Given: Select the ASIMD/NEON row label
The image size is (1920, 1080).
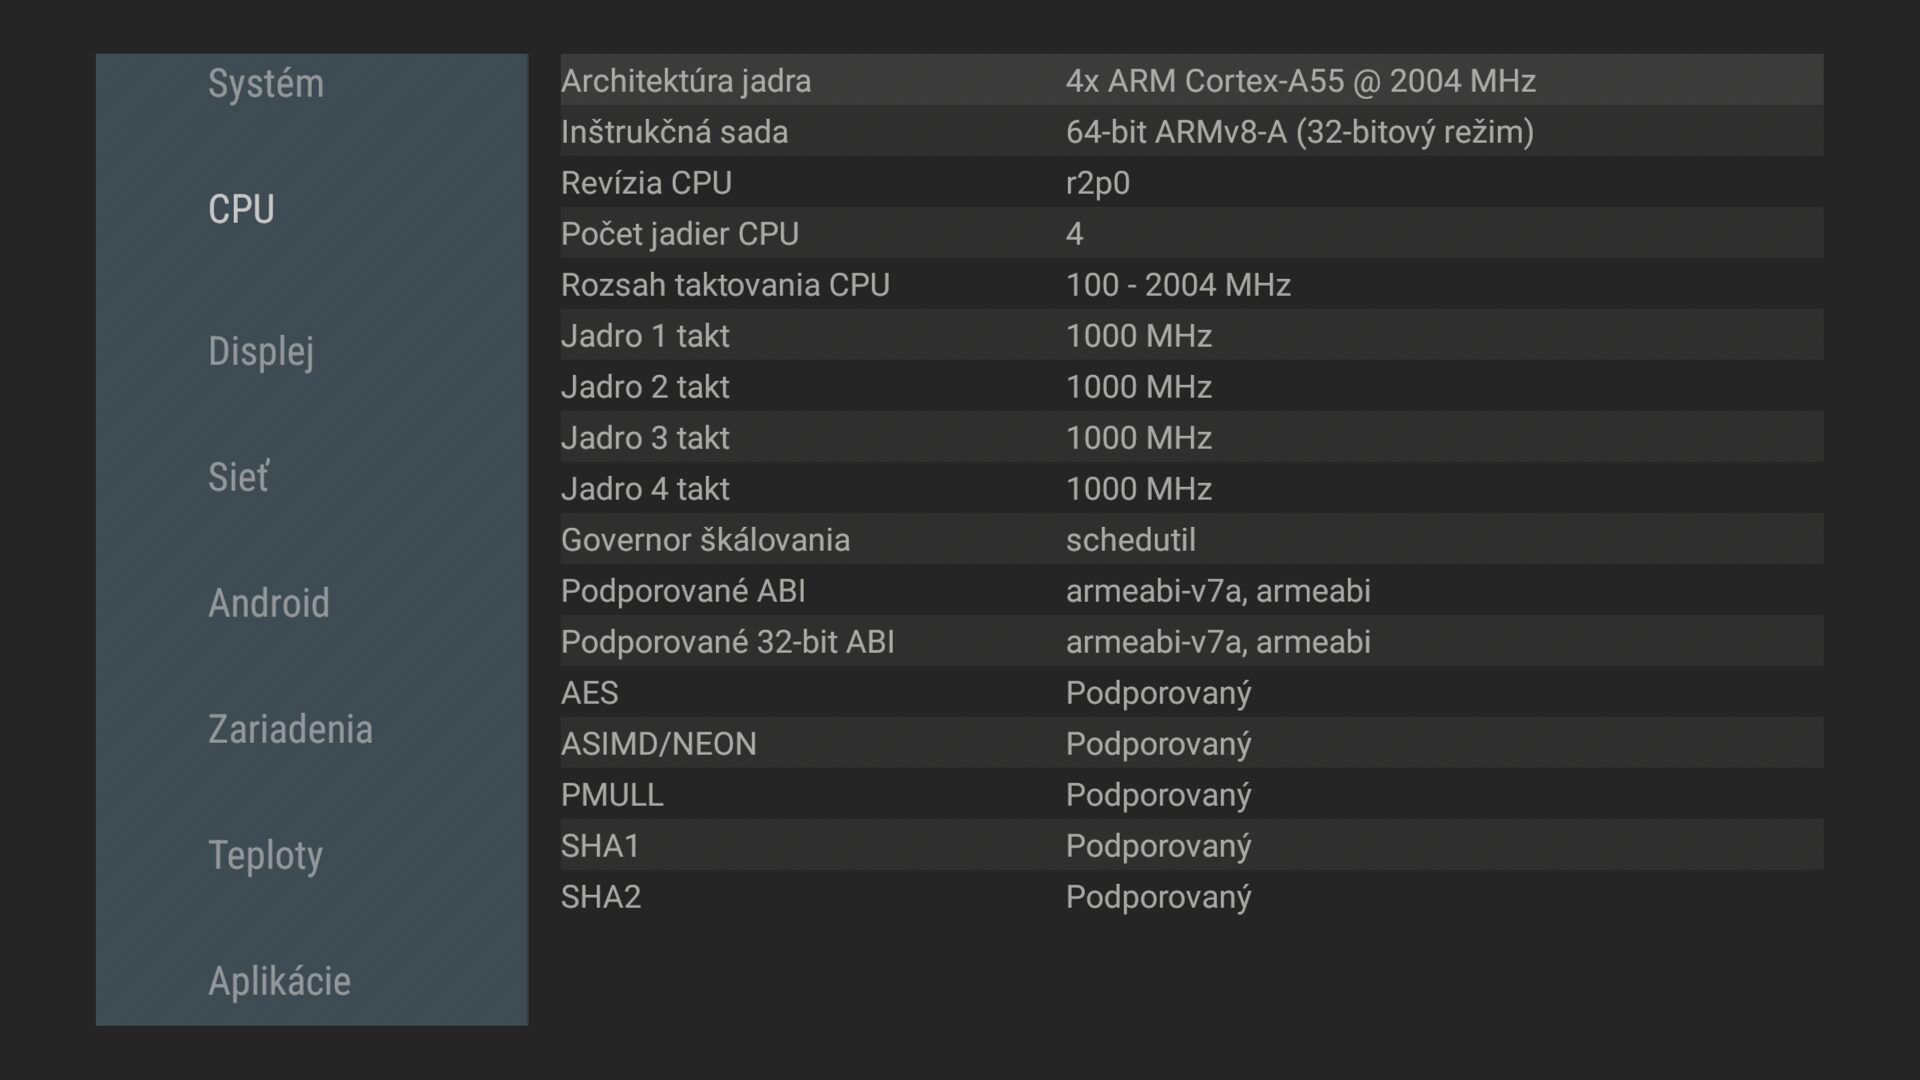Looking at the screenshot, I should point(659,744).
